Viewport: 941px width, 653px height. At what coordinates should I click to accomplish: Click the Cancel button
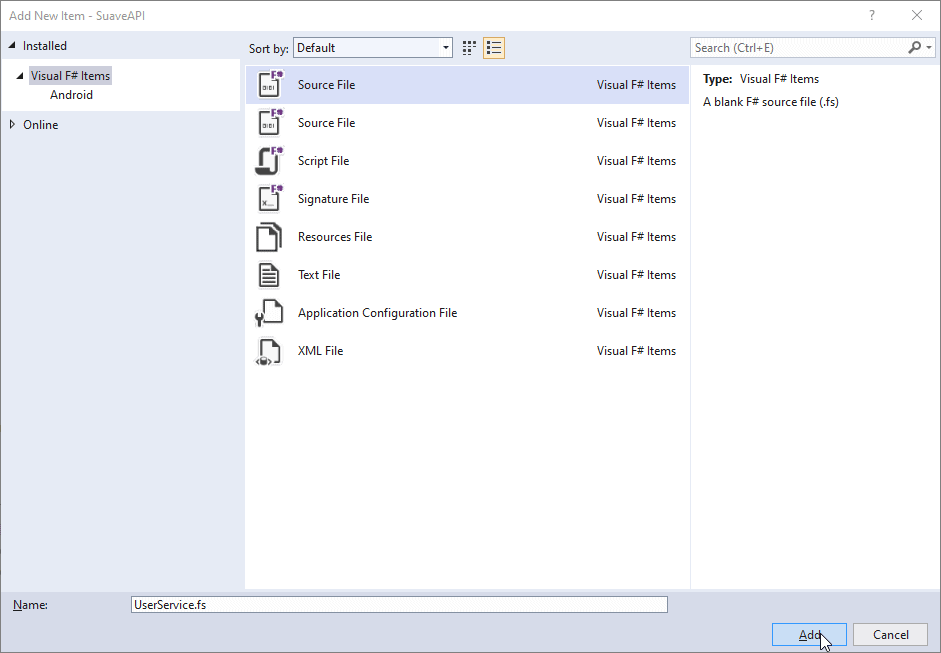point(891,635)
